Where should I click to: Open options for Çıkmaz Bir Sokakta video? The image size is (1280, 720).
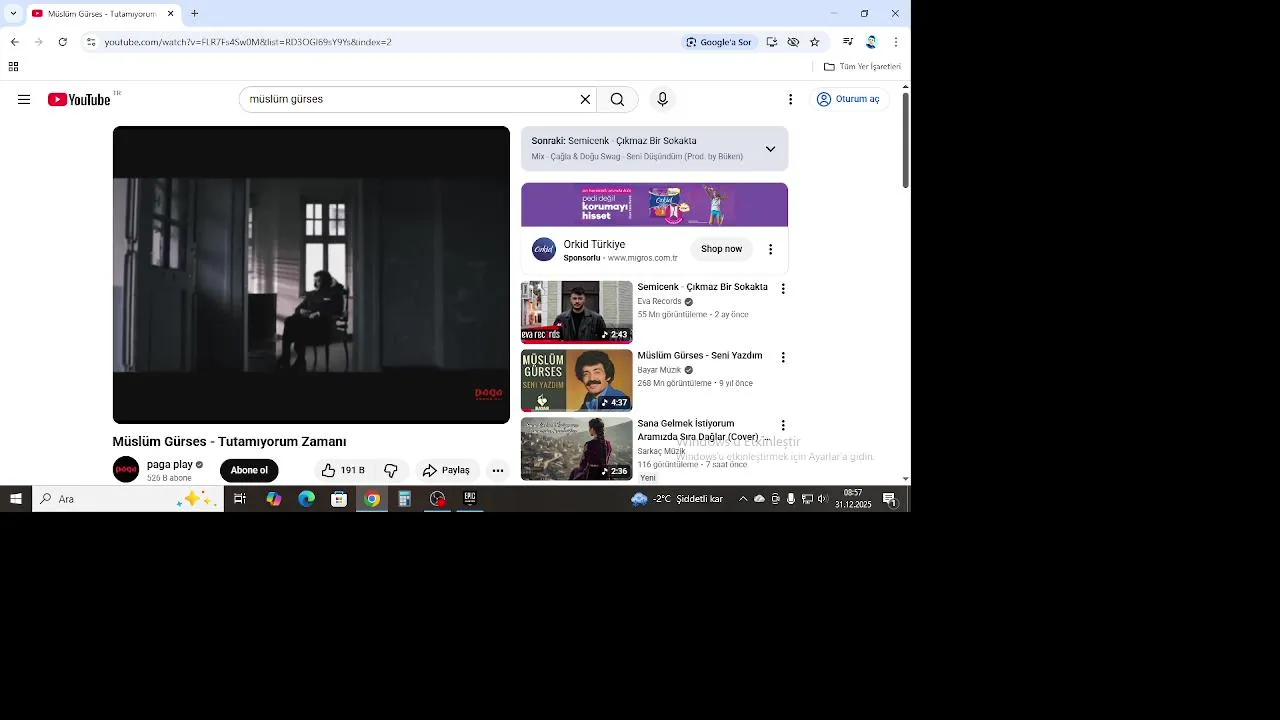(783, 288)
